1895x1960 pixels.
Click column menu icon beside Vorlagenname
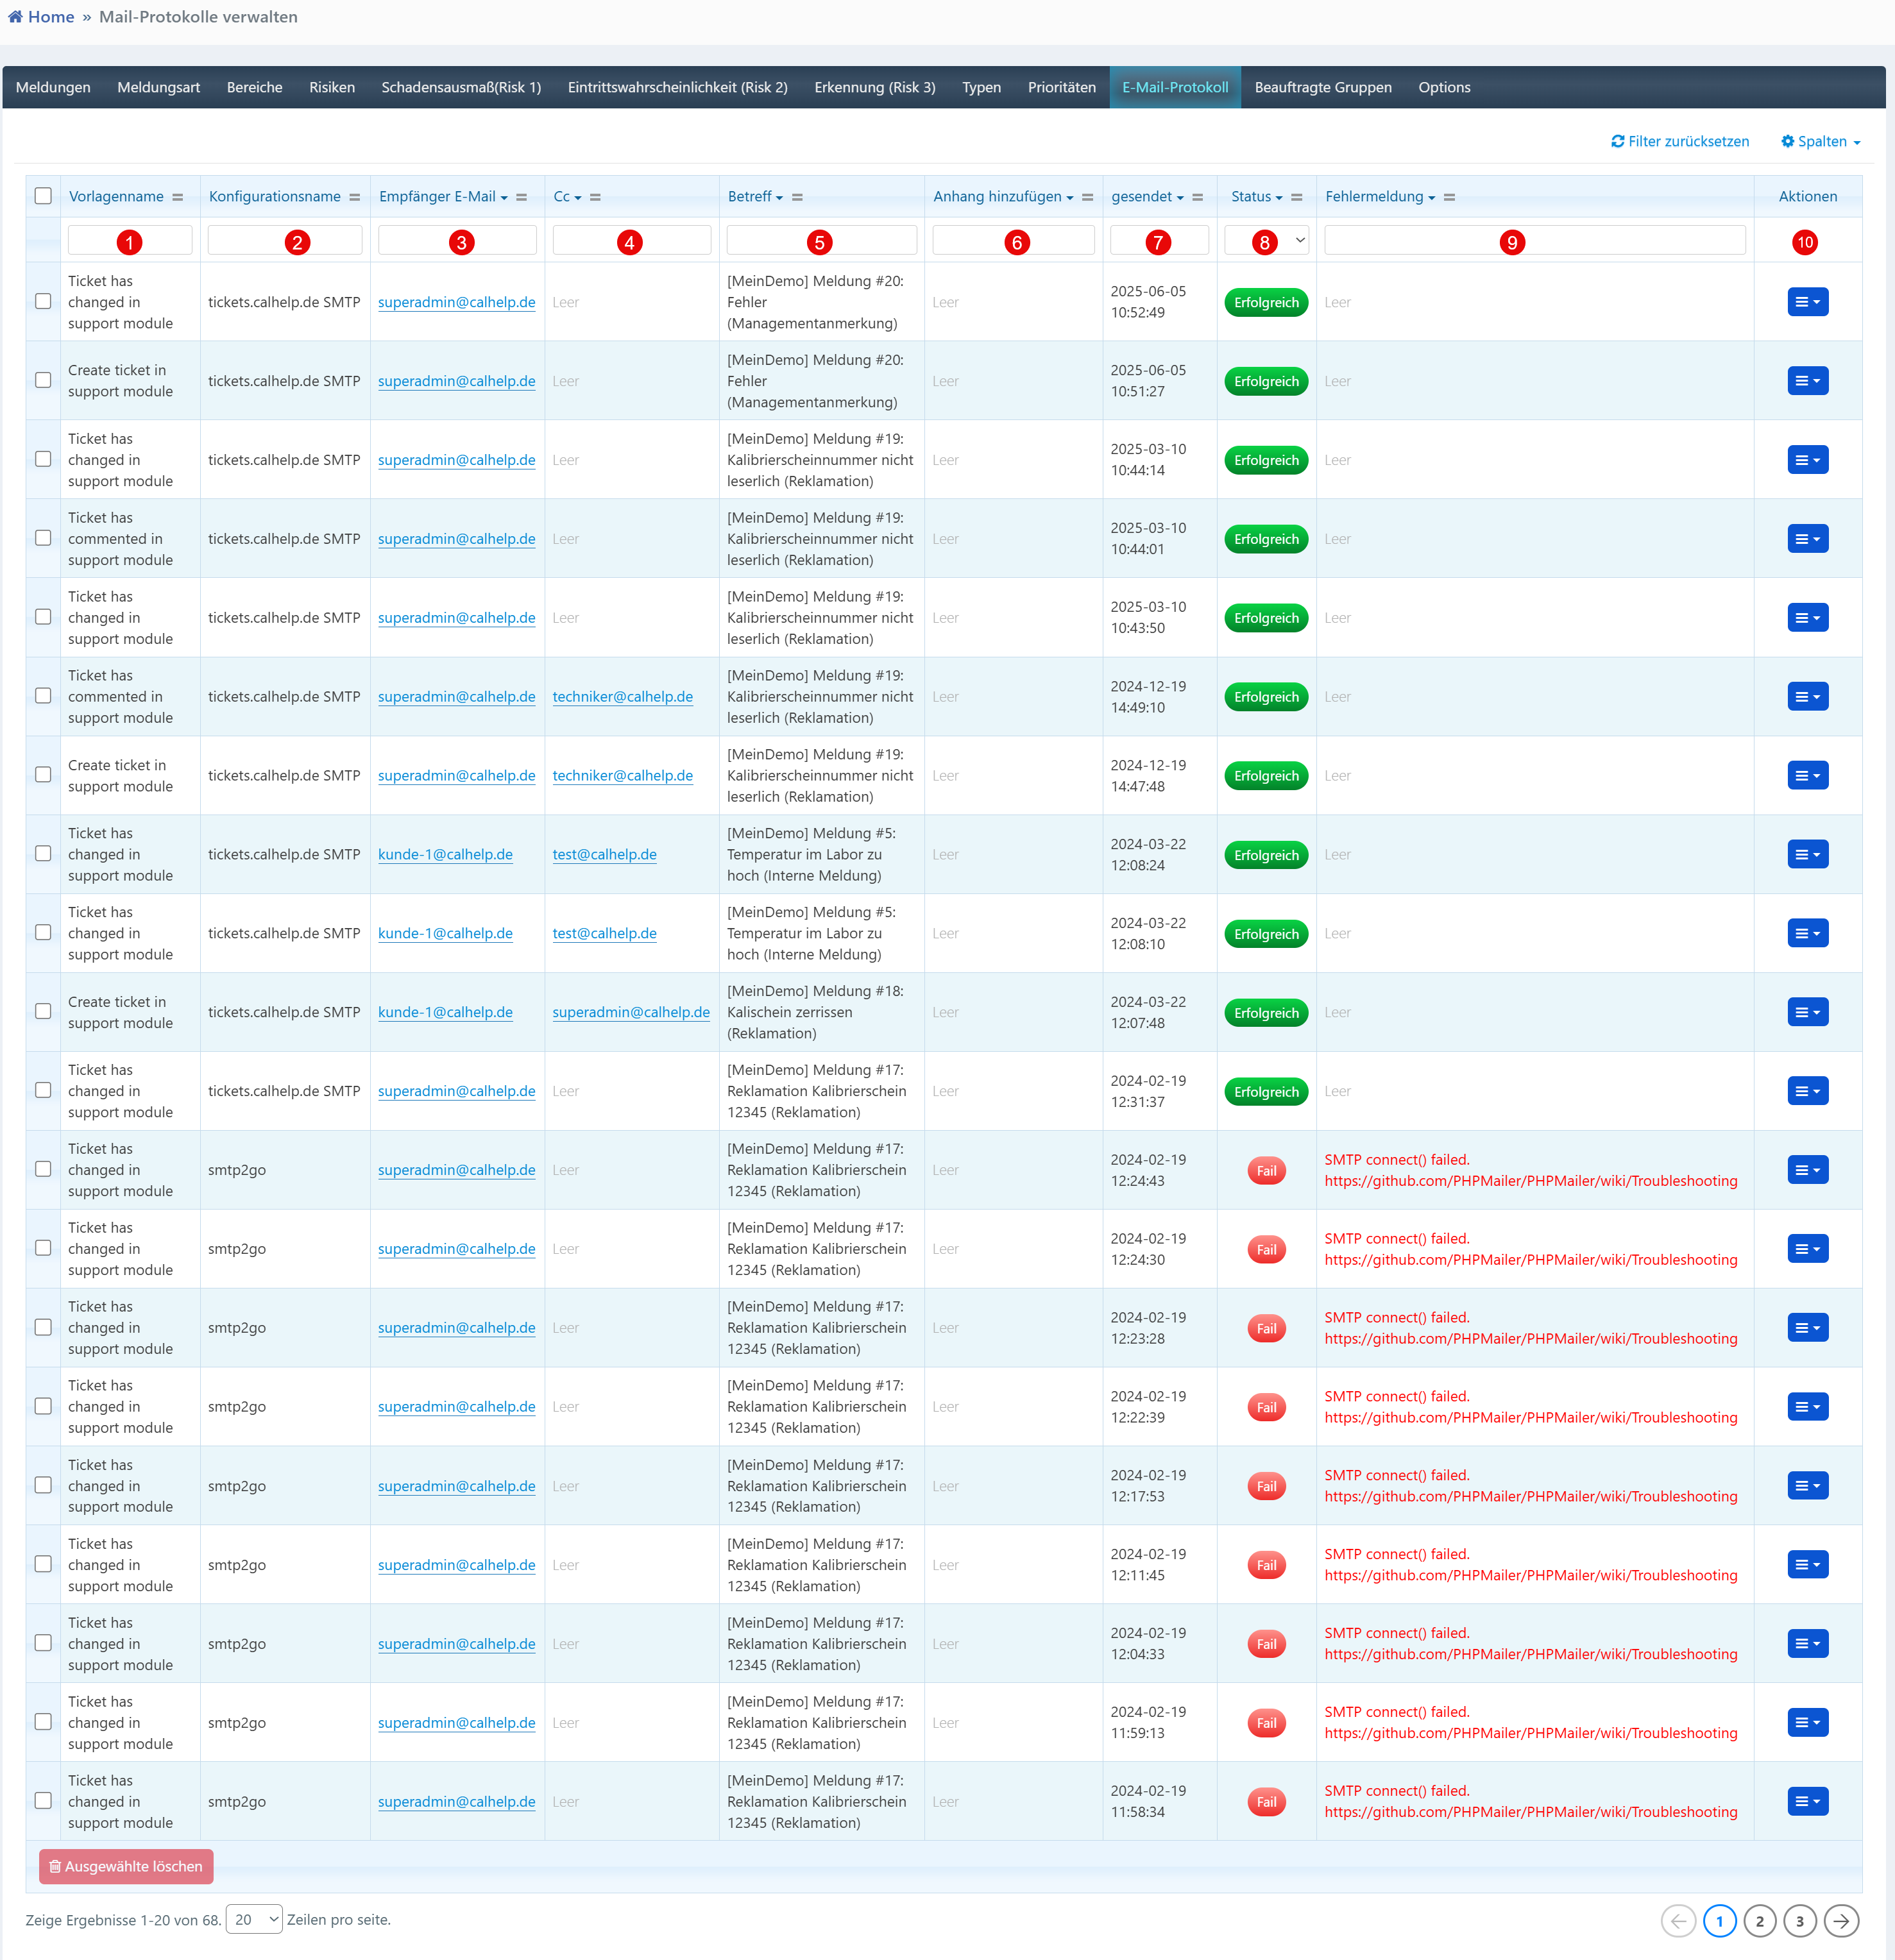178,197
